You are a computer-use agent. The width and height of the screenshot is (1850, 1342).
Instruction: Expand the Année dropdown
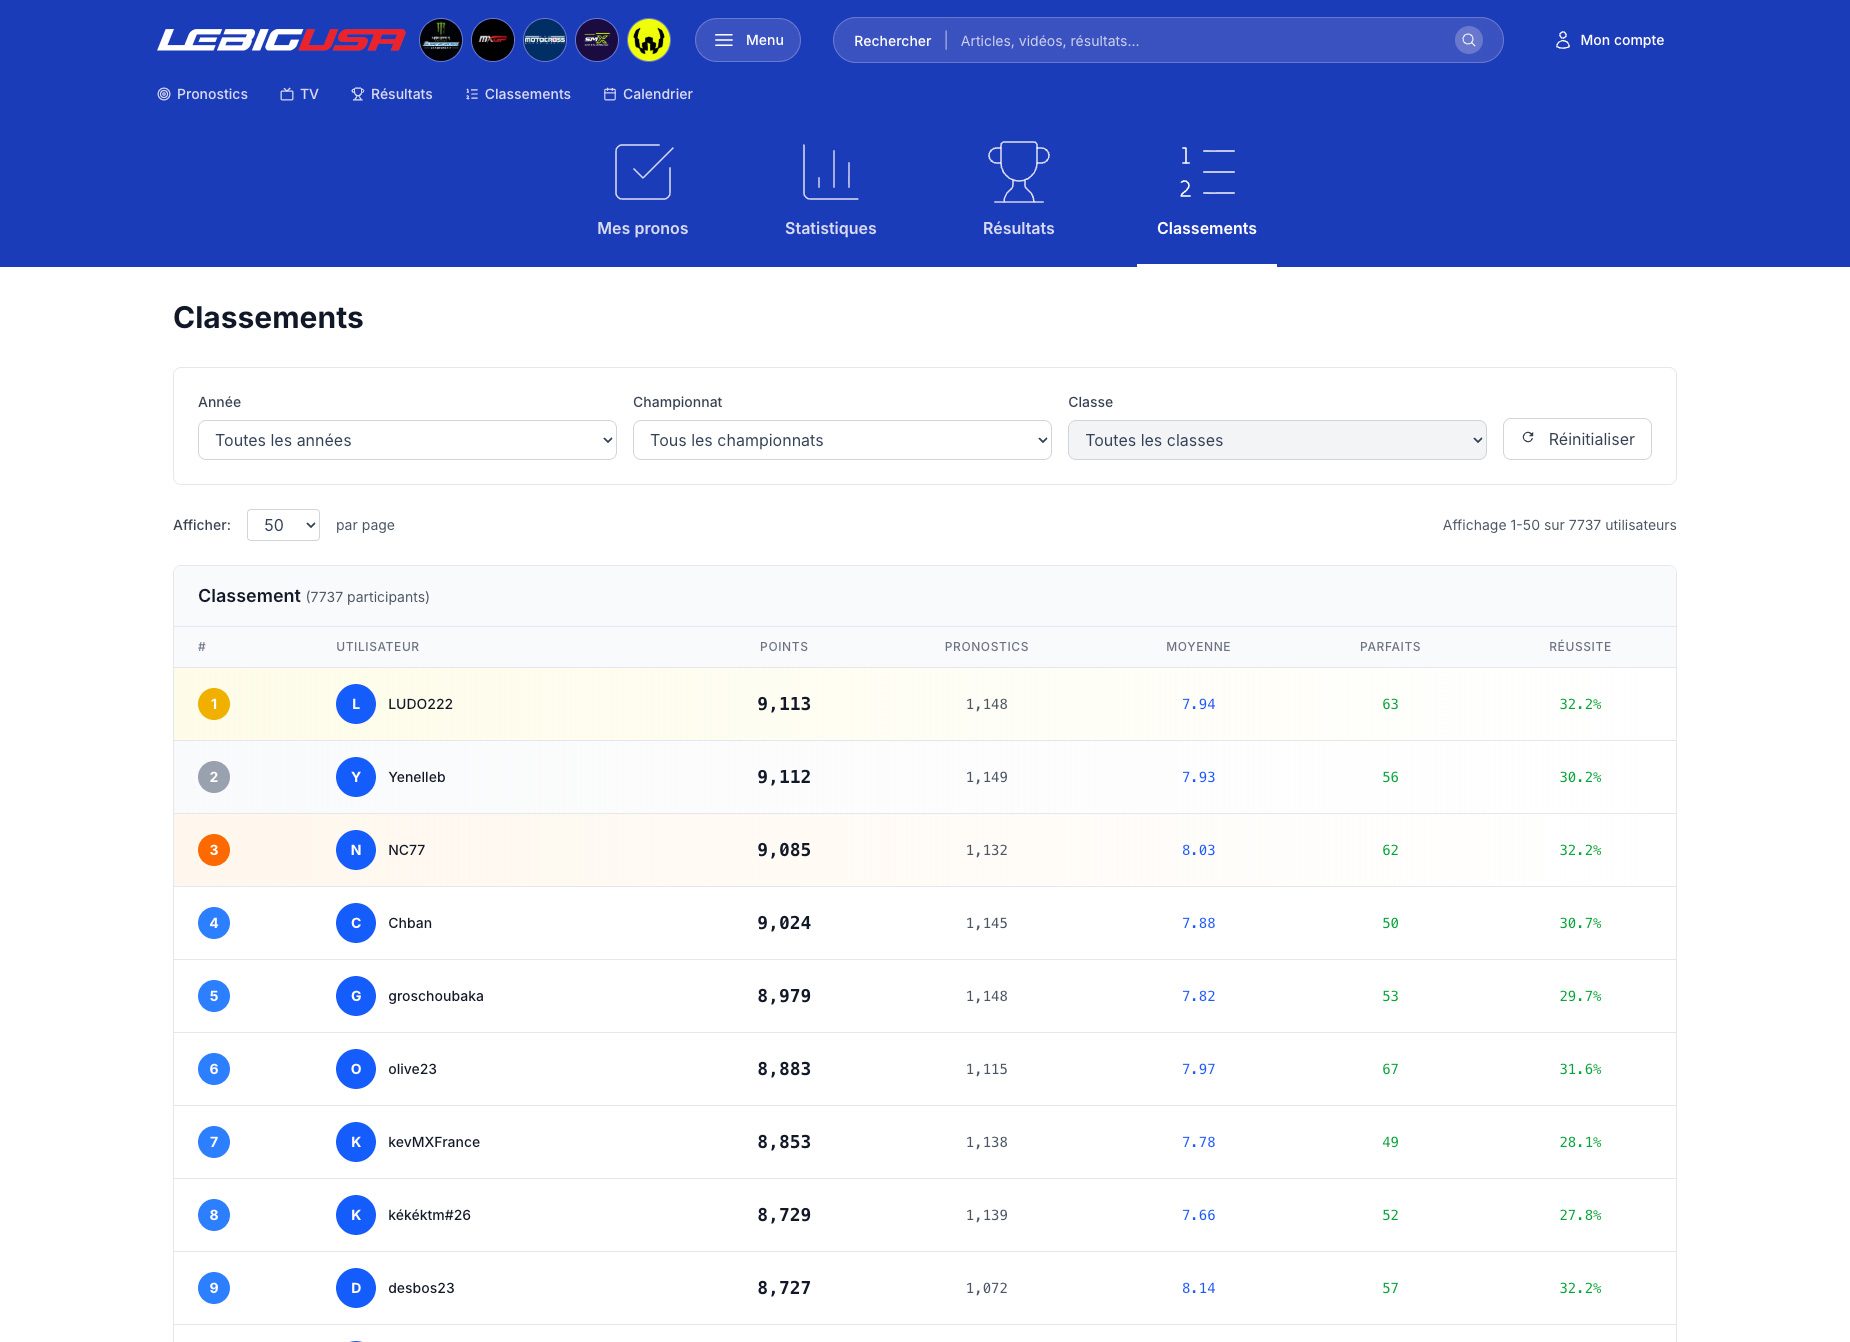(407, 440)
